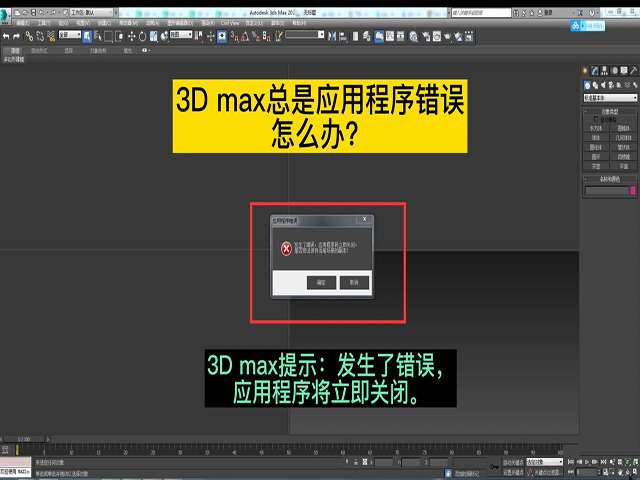This screenshot has width=640, height=480.
Task: Open the key filter selection dropdown near Auto Key
Action: click(x=545, y=462)
